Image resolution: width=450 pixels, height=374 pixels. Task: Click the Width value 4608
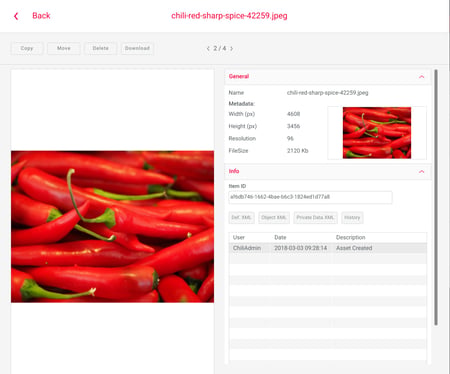pyautogui.click(x=293, y=114)
